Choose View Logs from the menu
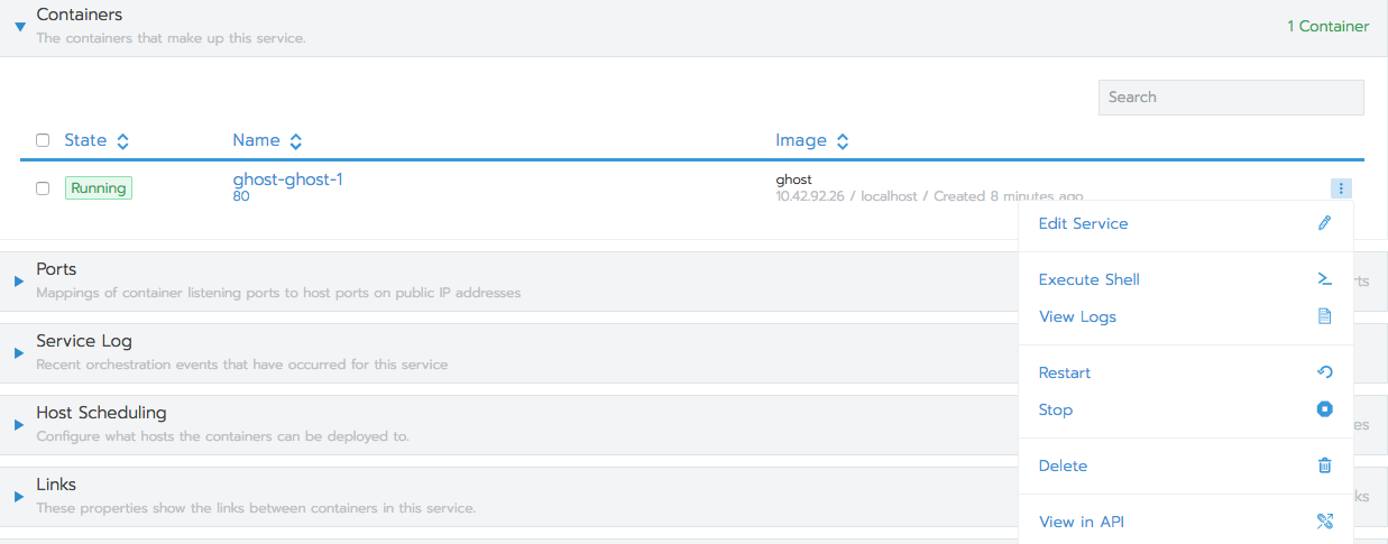The image size is (1388, 544). [x=1077, y=317]
